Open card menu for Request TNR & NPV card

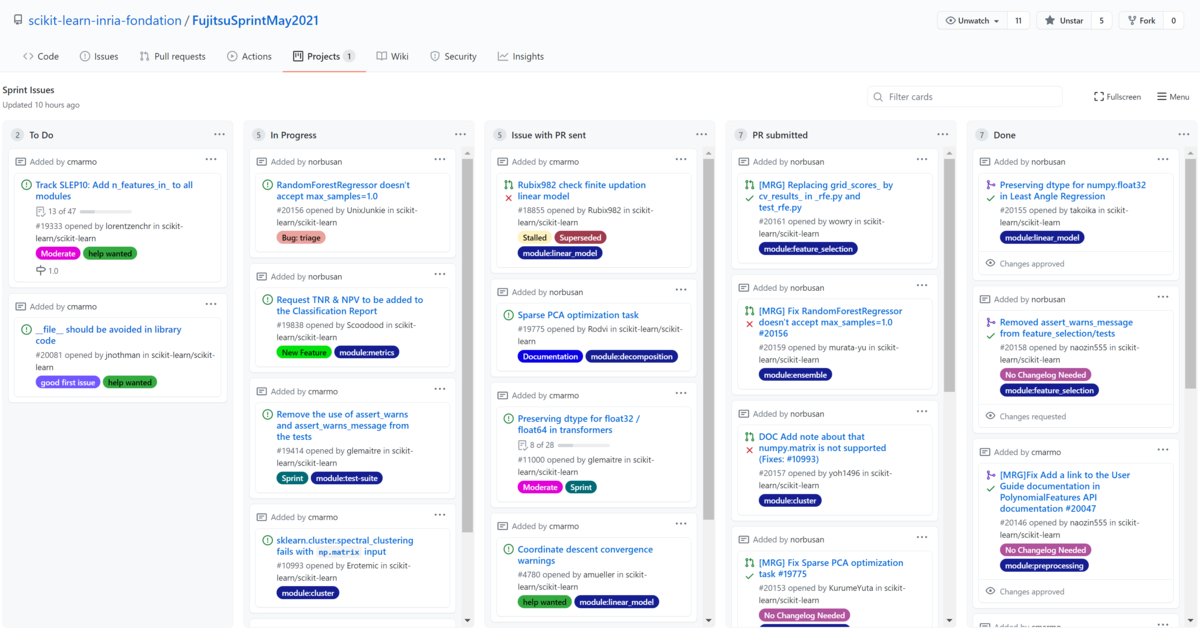[x=440, y=275]
